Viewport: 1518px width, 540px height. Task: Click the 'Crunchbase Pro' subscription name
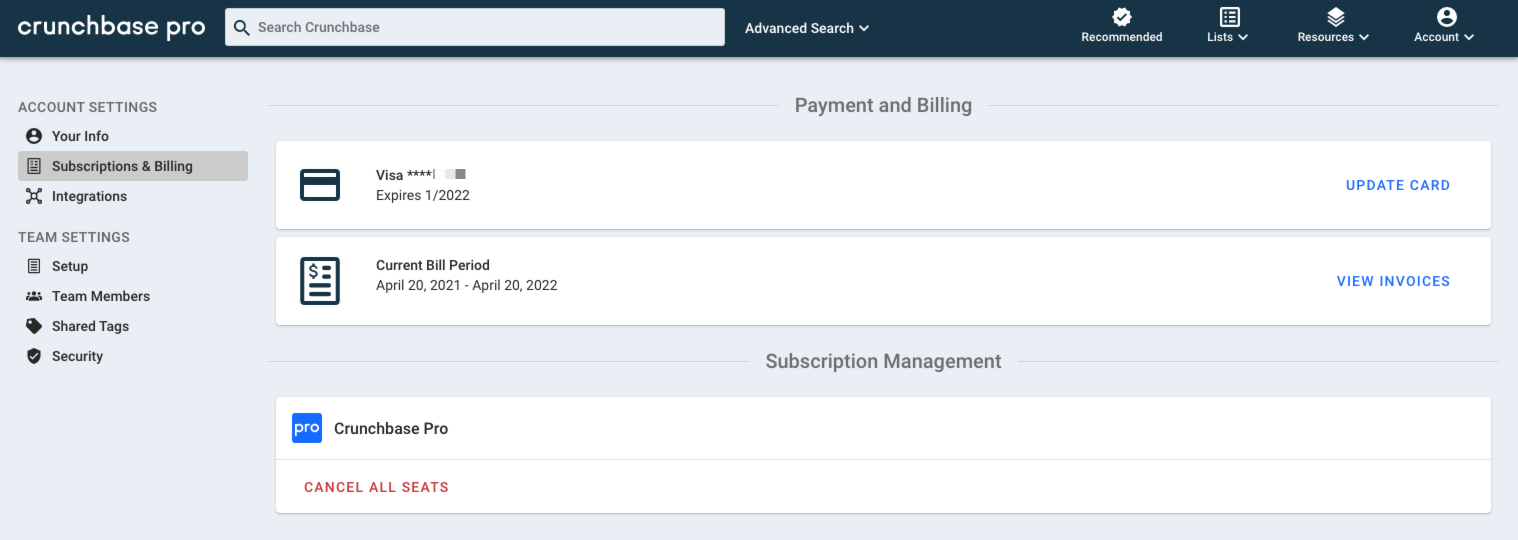tap(391, 428)
